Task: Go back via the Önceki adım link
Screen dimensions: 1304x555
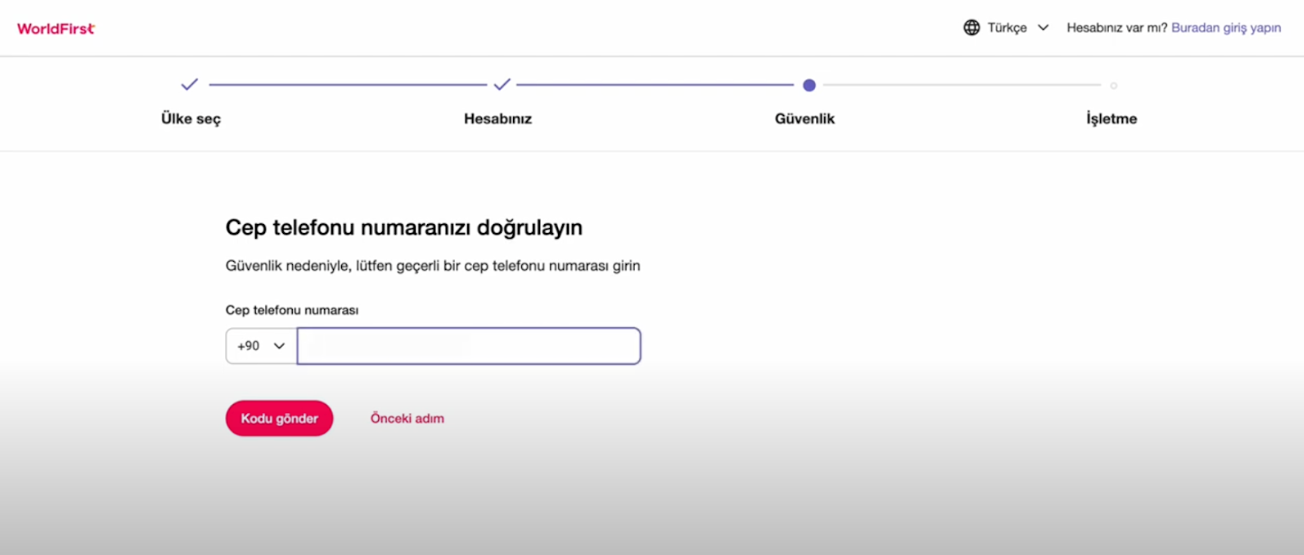Action: click(x=407, y=418)
